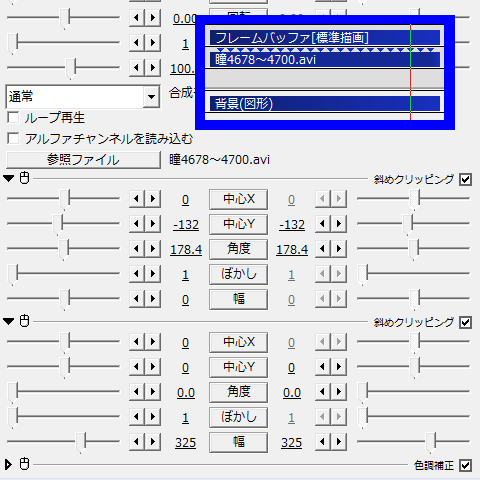Click the right slider of the -132 中心Y row
The image size is (480, 480).
413,223
